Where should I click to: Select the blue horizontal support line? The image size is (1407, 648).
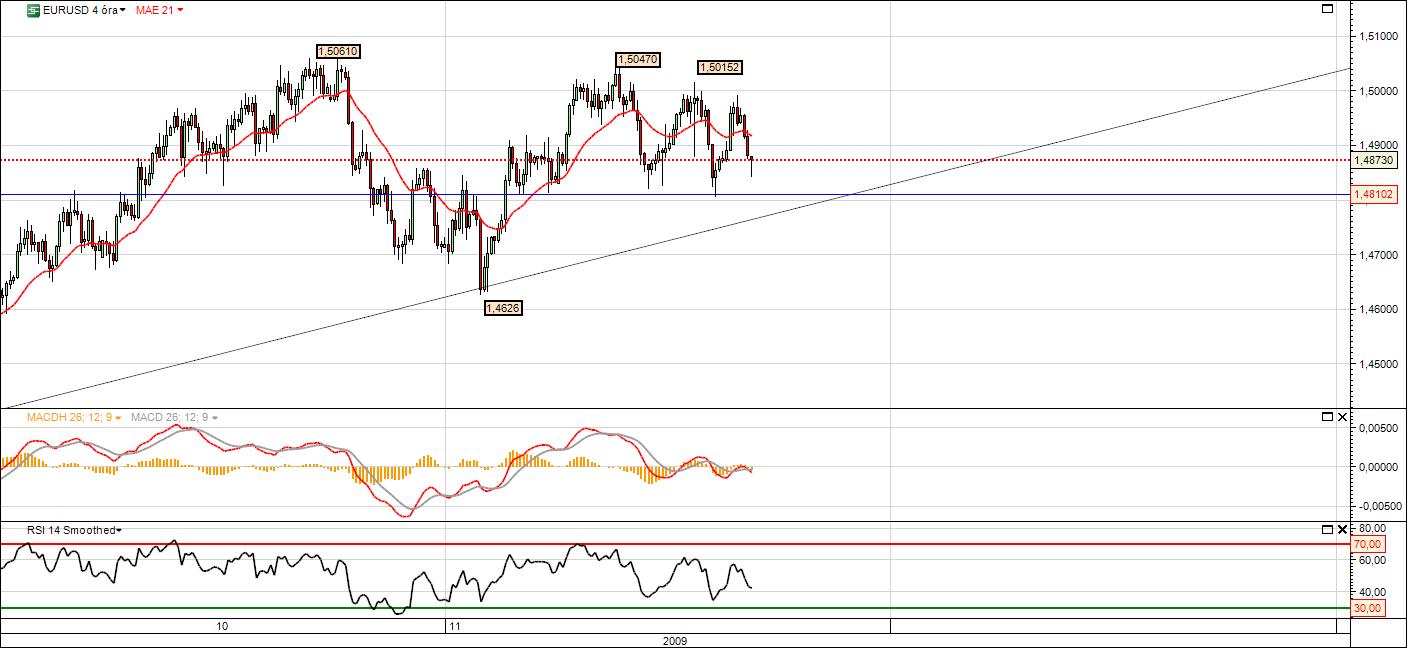tap(675, 194)
